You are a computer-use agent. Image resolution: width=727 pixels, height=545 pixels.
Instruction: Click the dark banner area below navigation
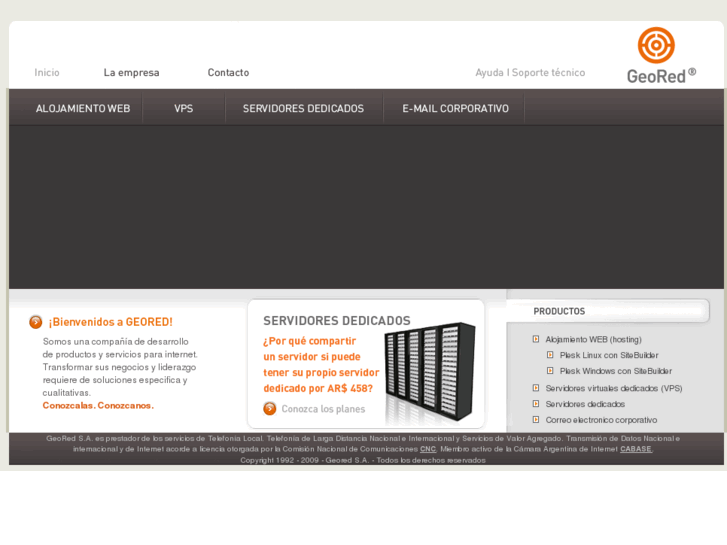[x=366, y=207]
